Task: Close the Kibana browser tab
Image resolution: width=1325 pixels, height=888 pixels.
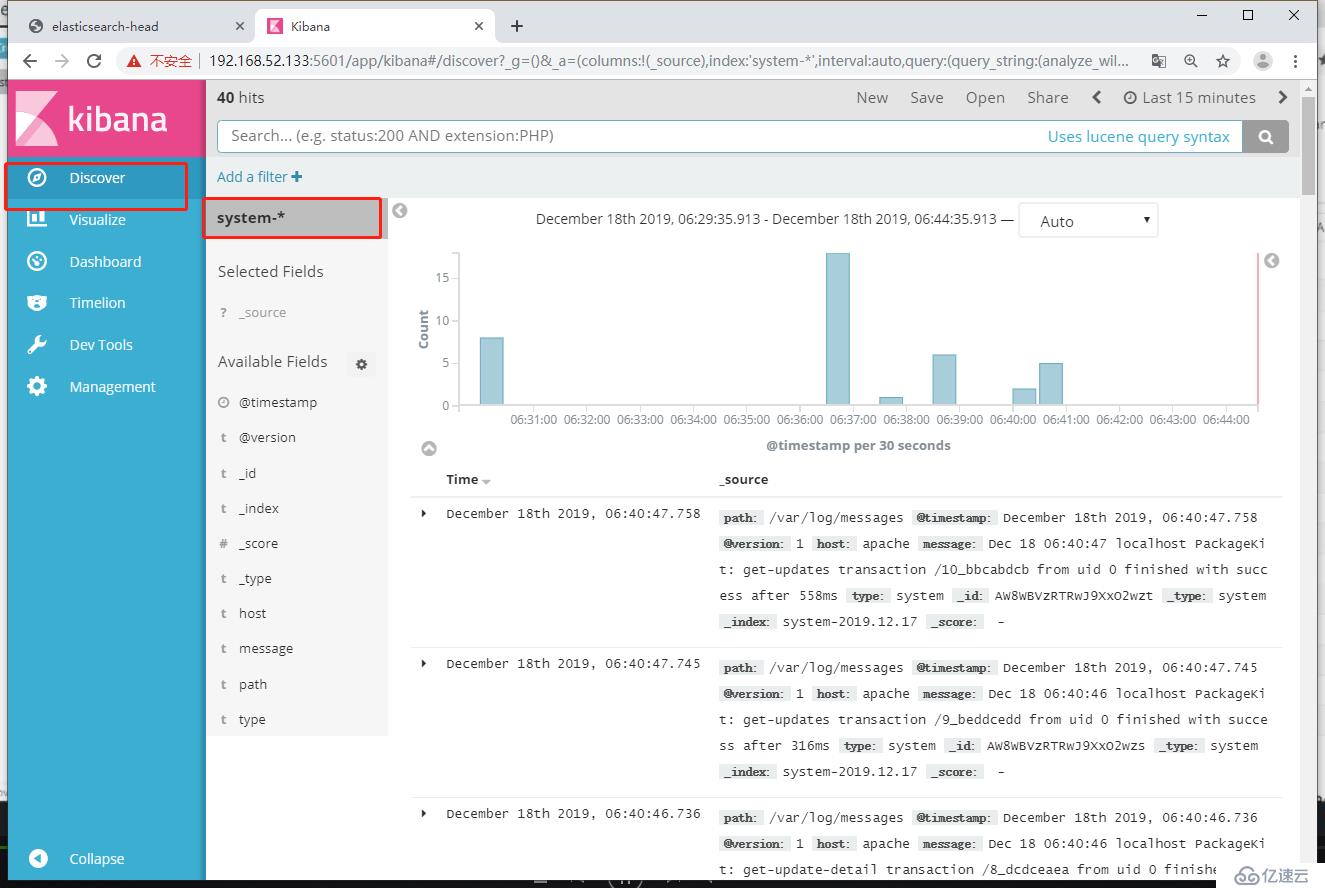Action: 479,26
